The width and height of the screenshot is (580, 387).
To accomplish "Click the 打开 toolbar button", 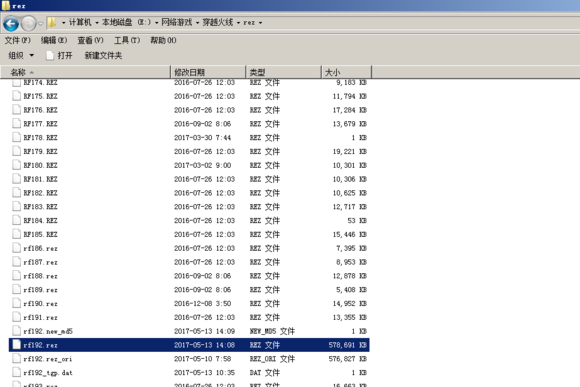I will tap(60, 55).
